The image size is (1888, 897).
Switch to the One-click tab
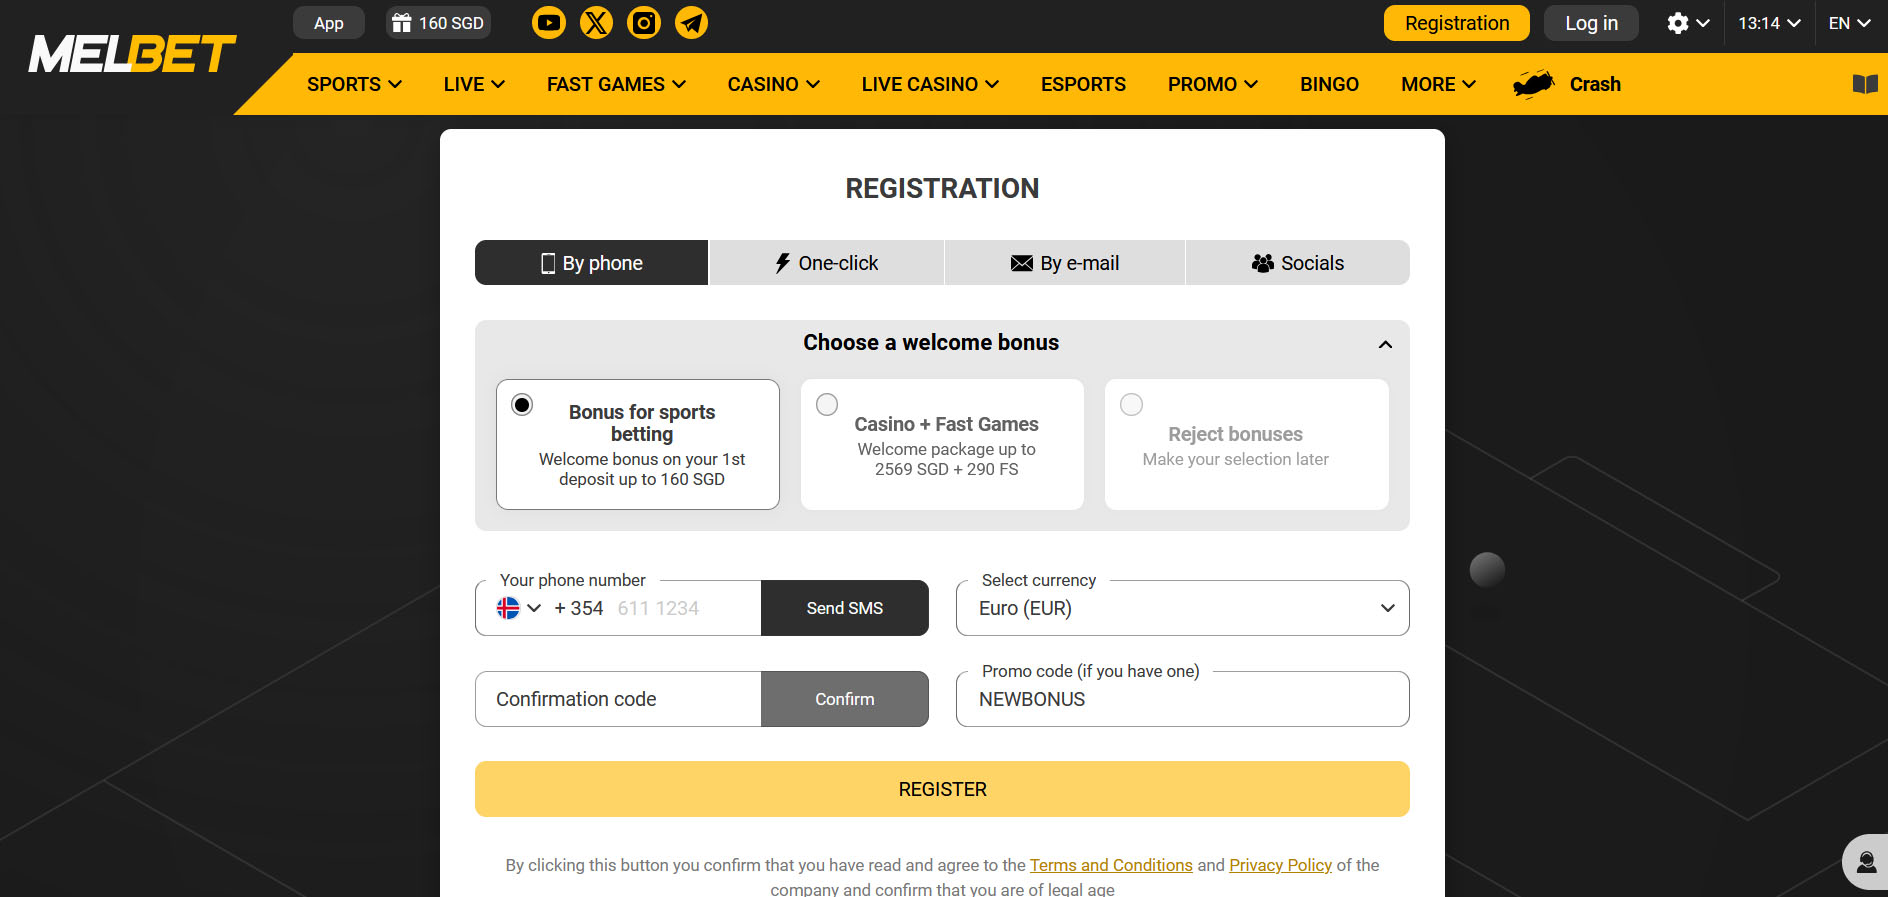[x=827, y=263]
